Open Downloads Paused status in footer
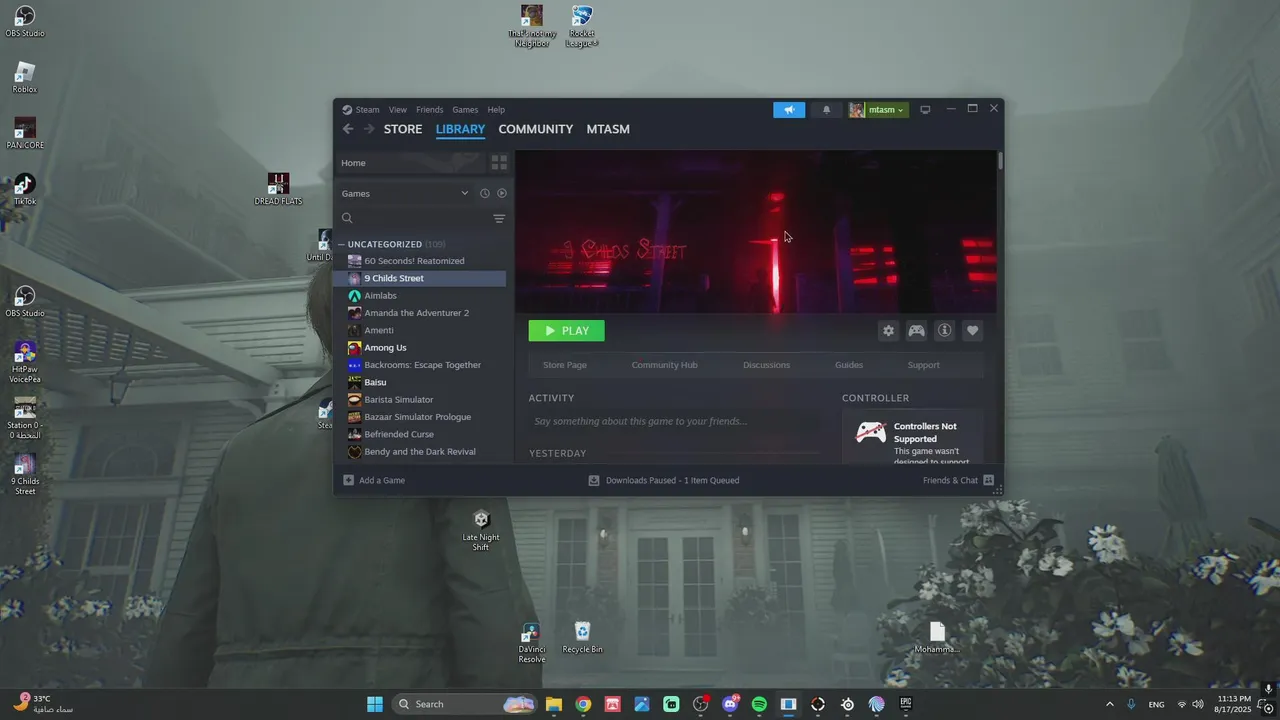Viewport: 1280px width, 720px height. coord(664,480)
